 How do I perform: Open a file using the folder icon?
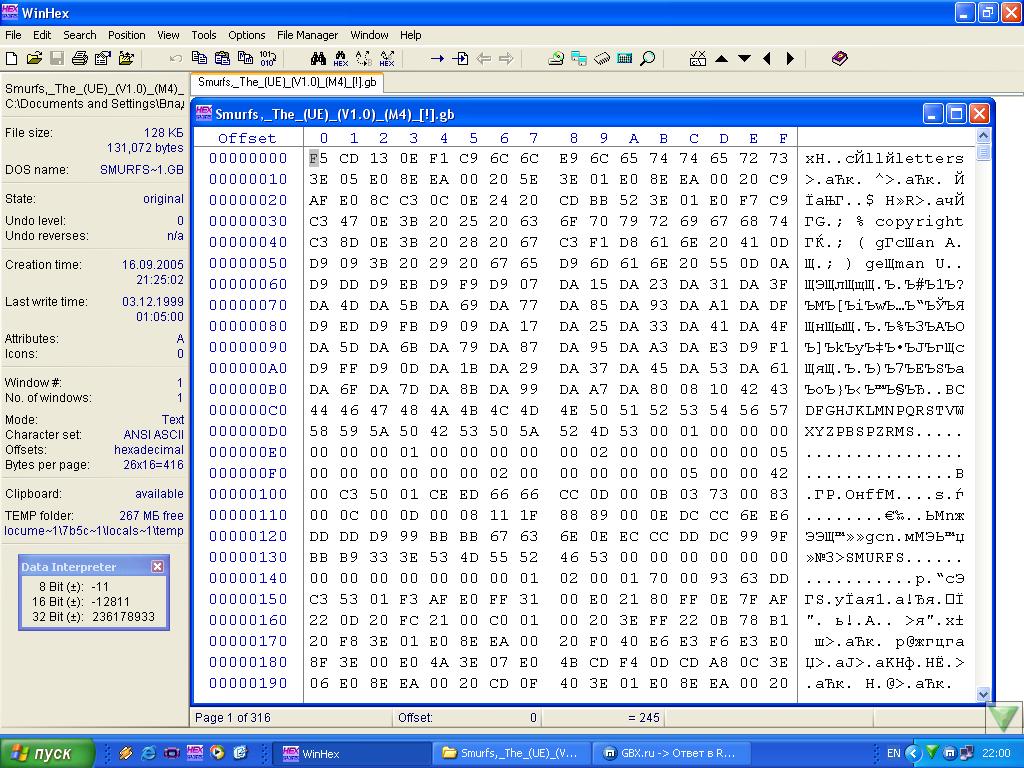point(34,59)
